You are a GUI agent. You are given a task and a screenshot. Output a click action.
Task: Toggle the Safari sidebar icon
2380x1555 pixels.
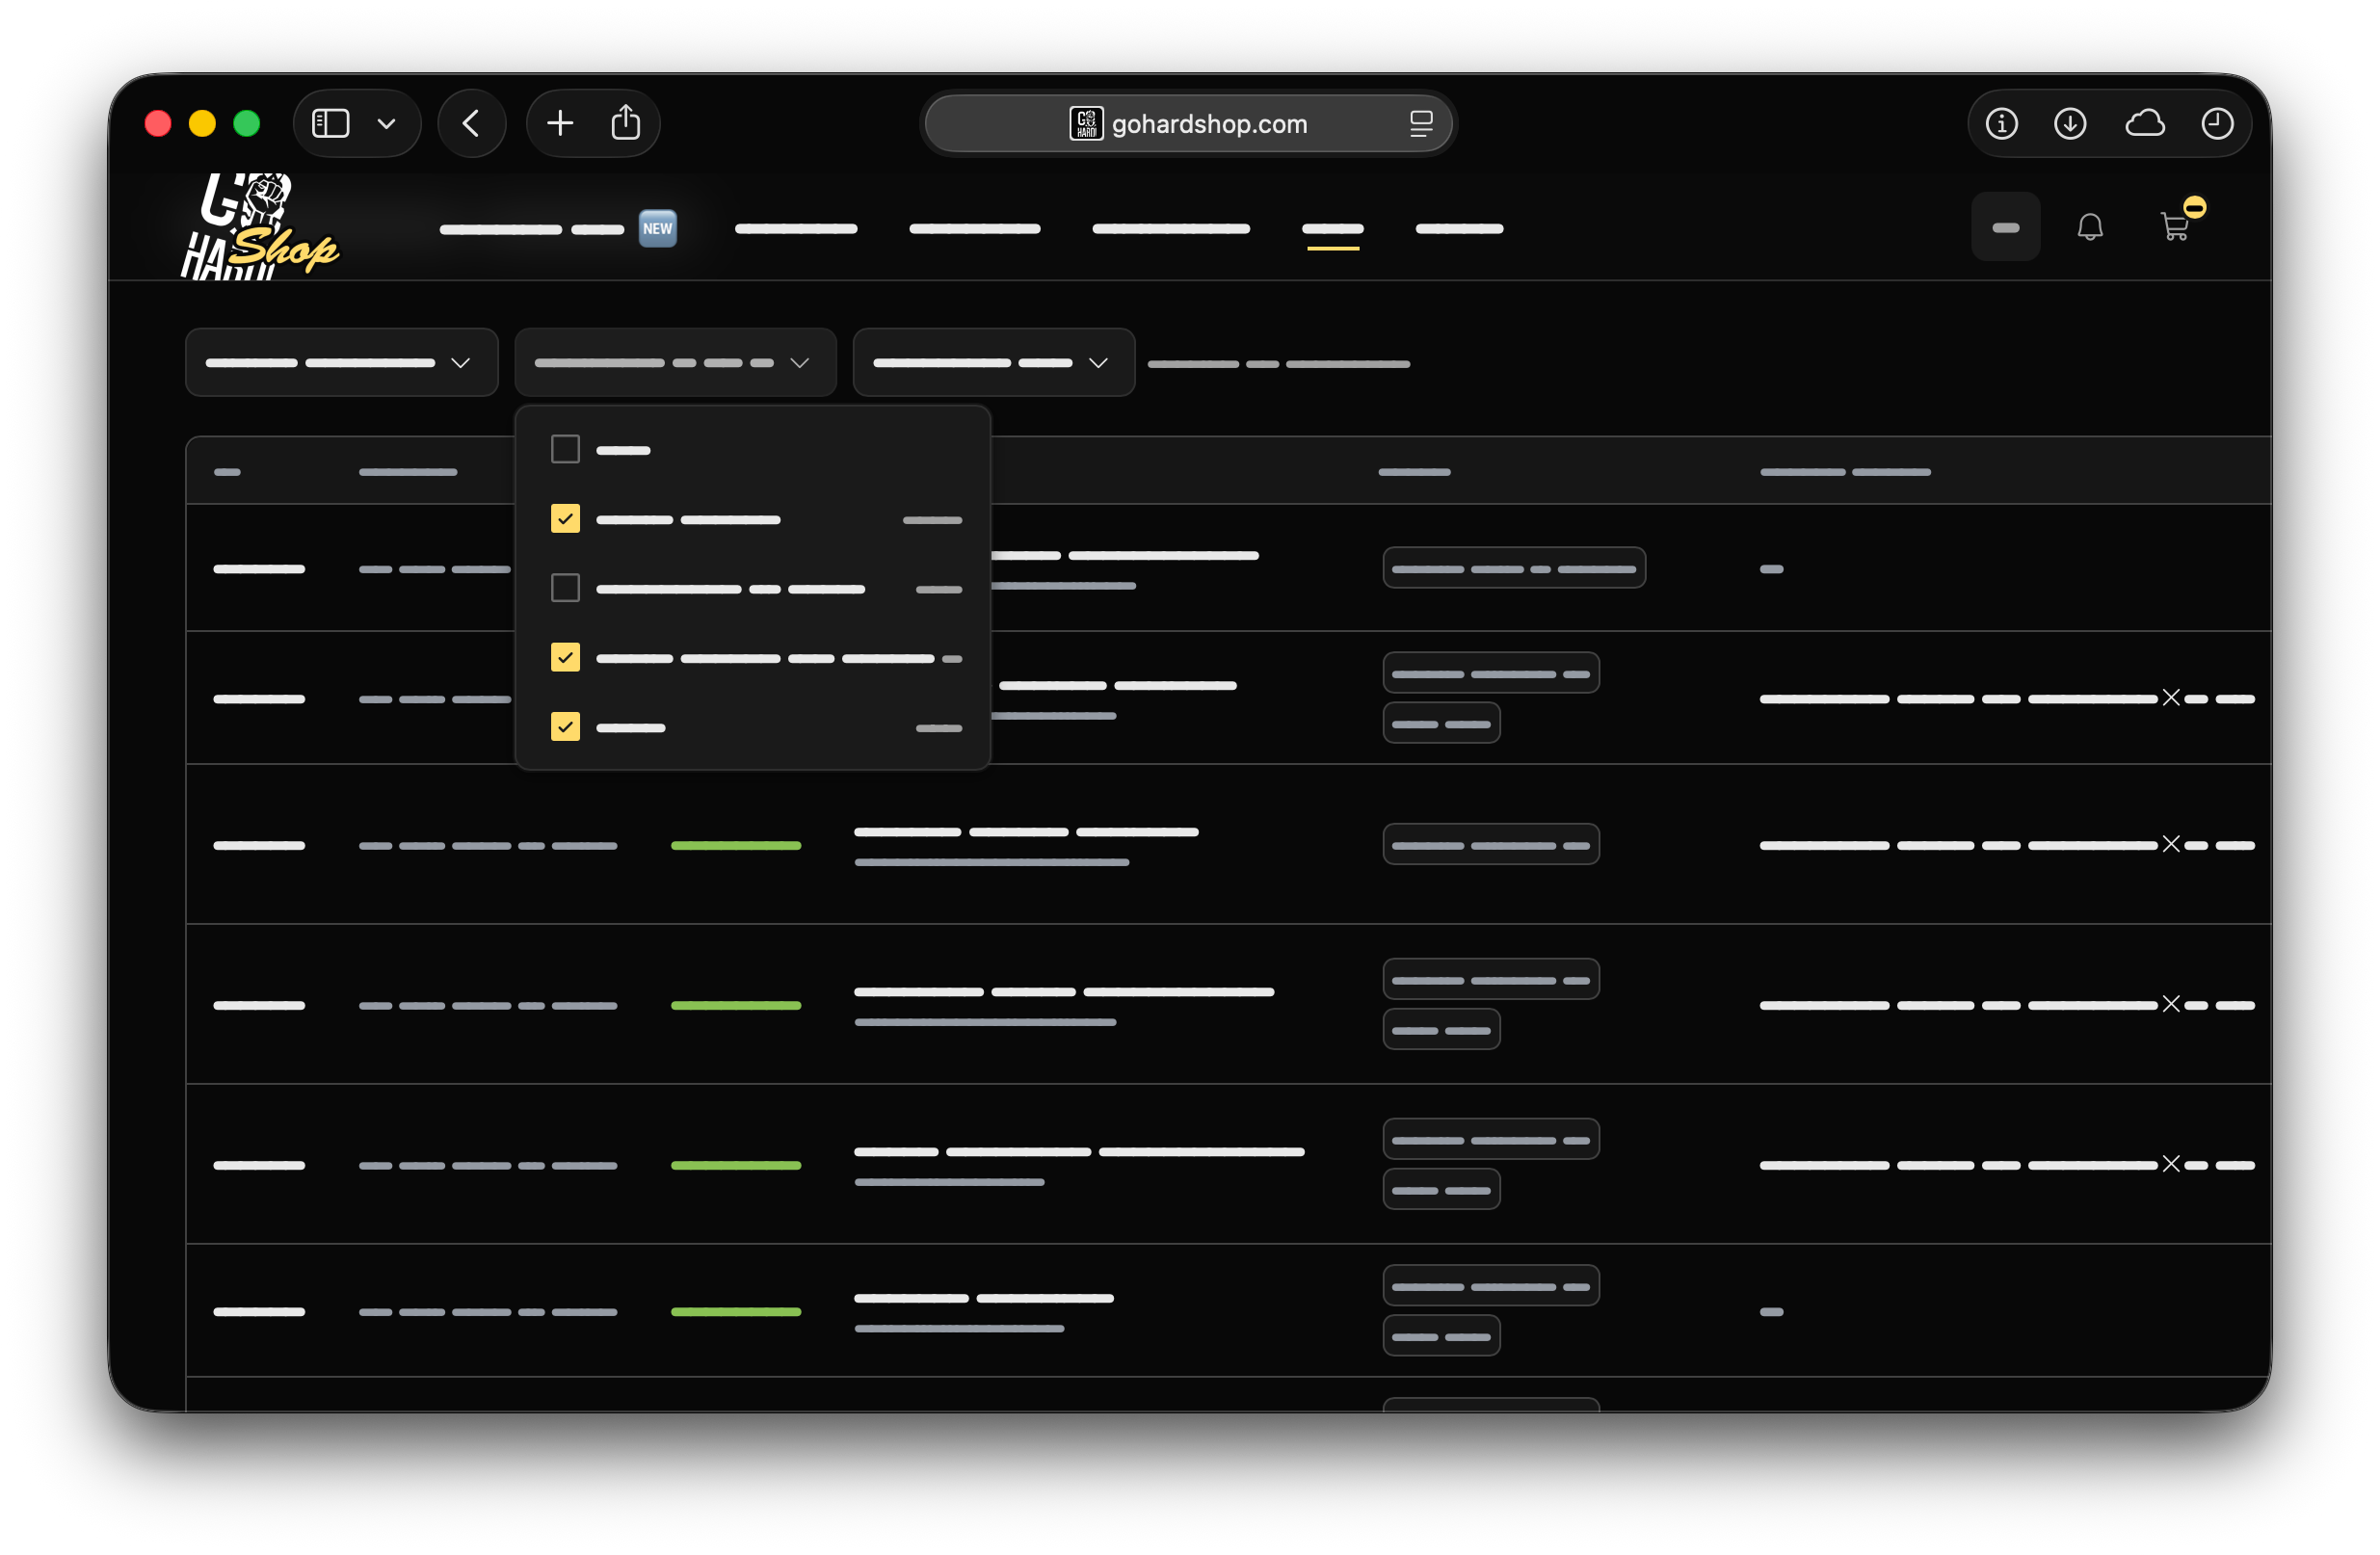pos(330,123)
